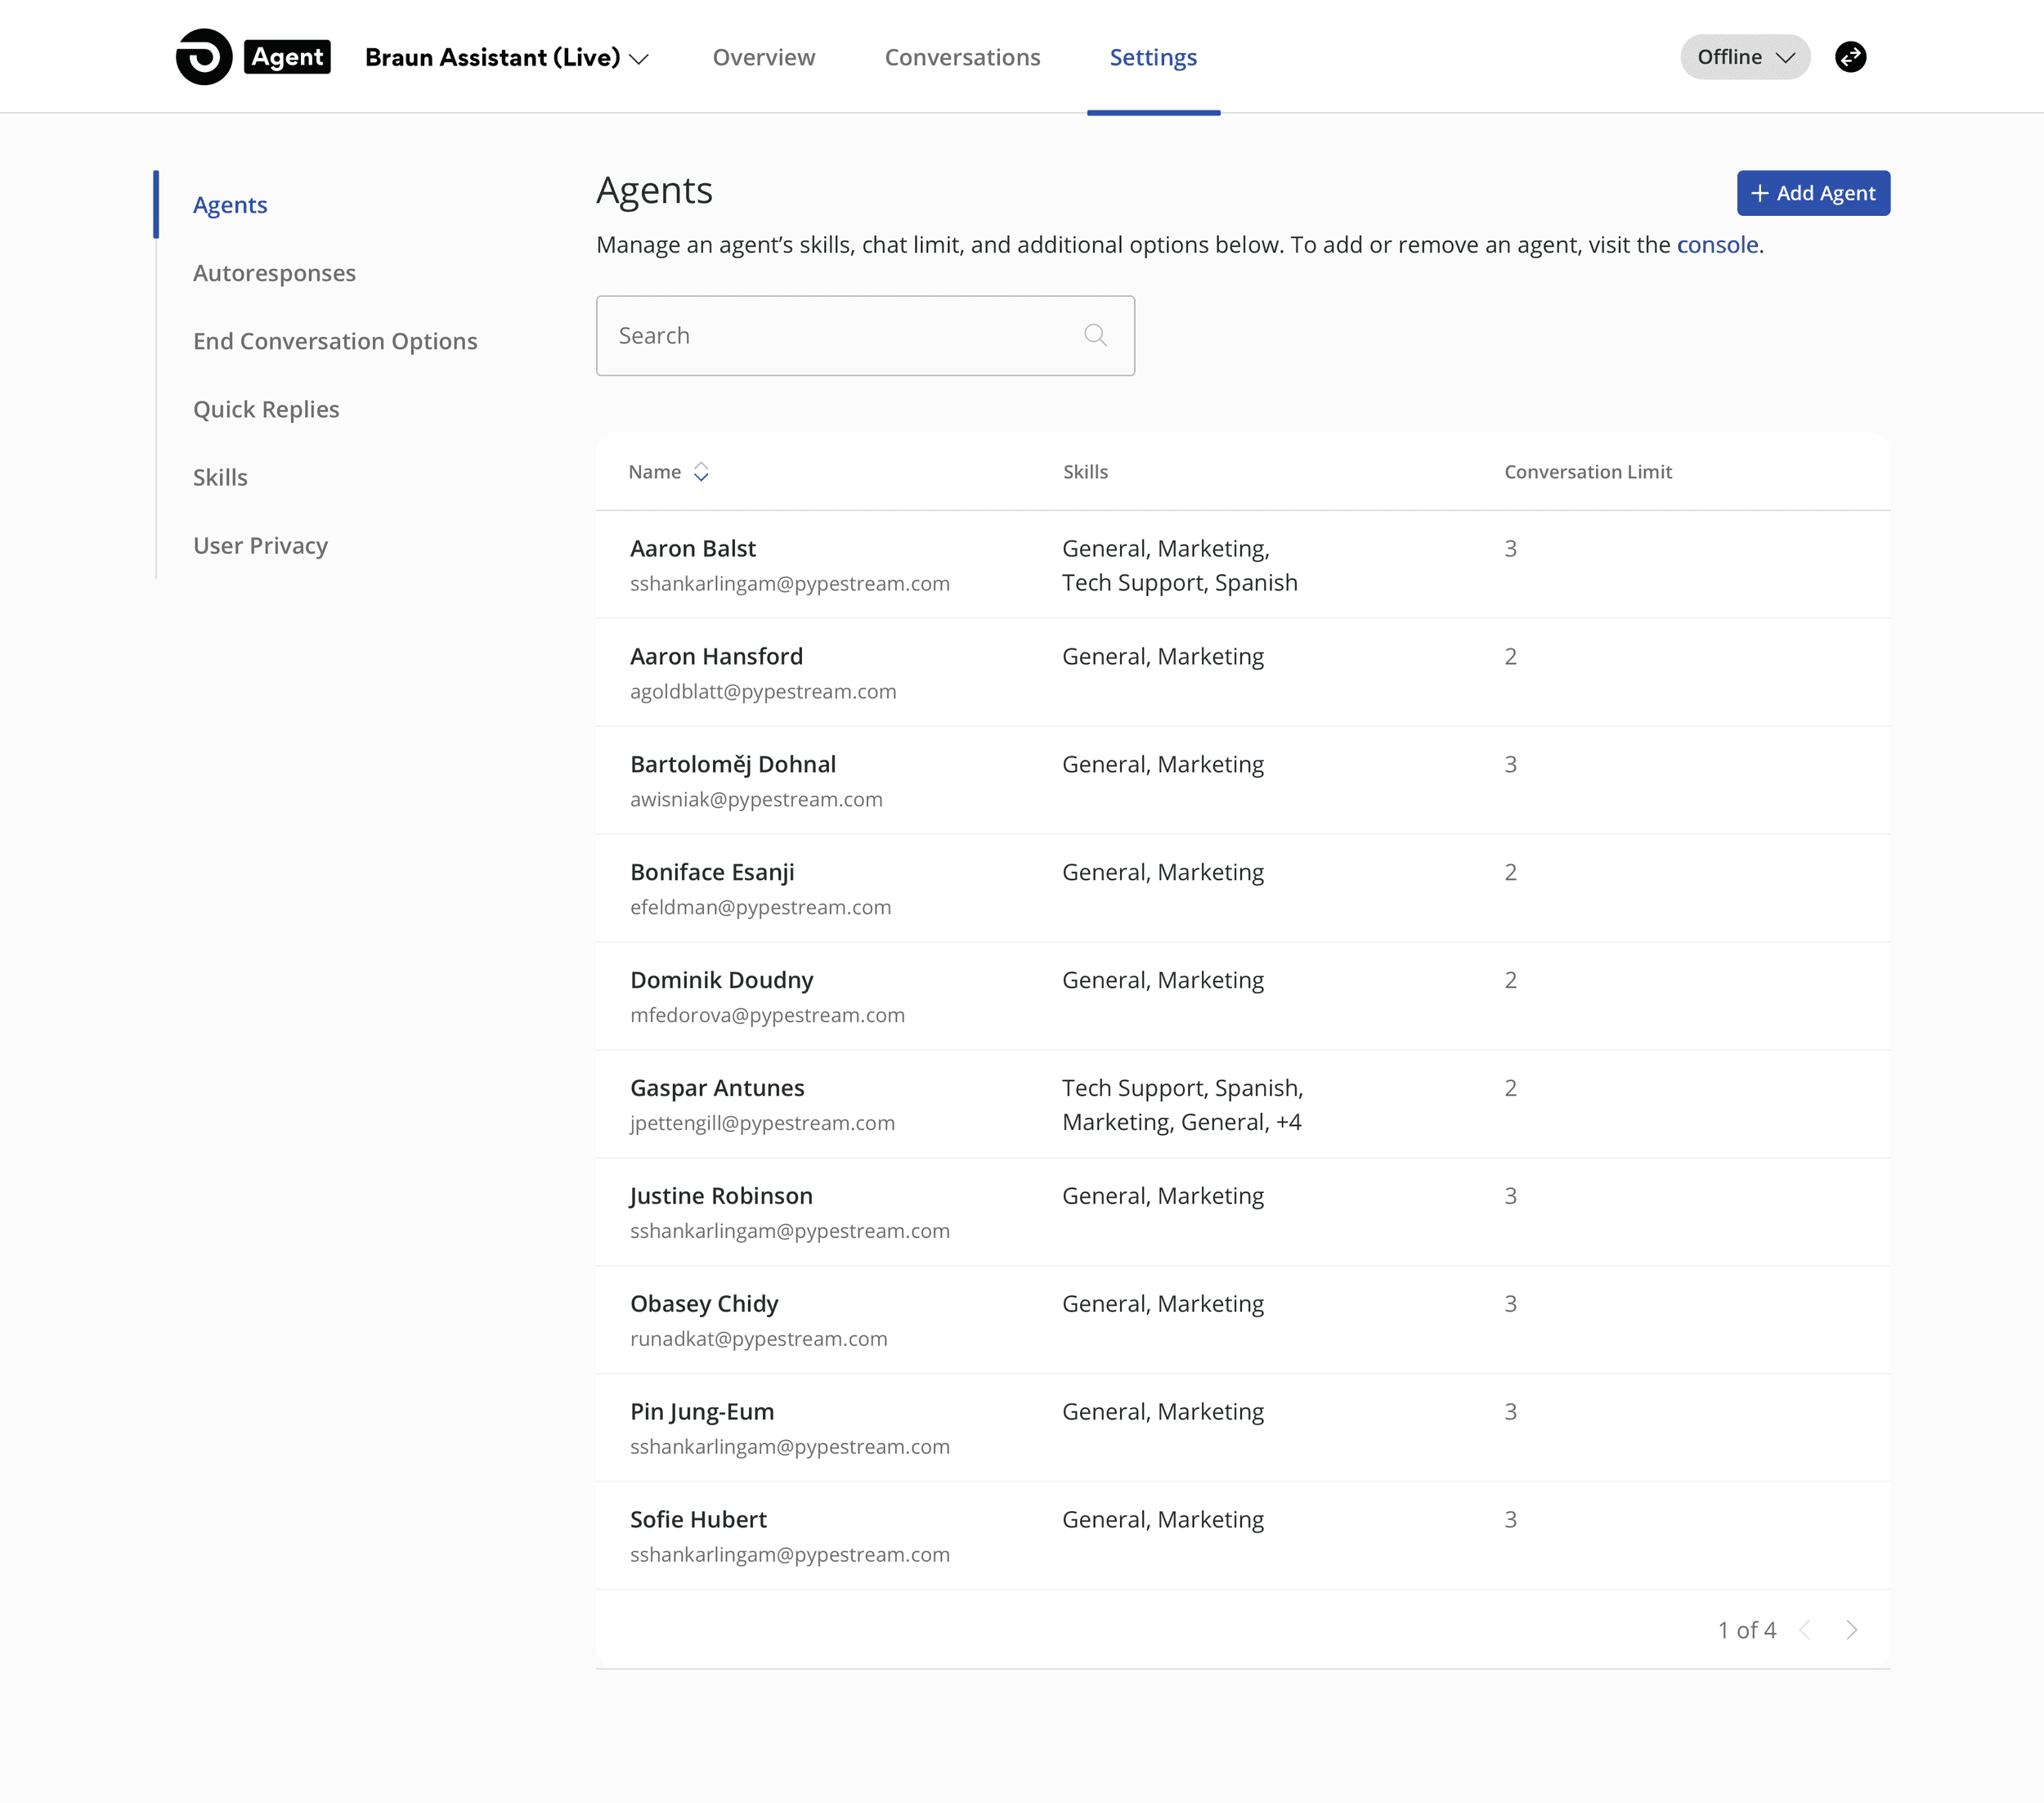2044x1803 pixels.
Task: Click the Add Agent button
Action: (1812, 193)
